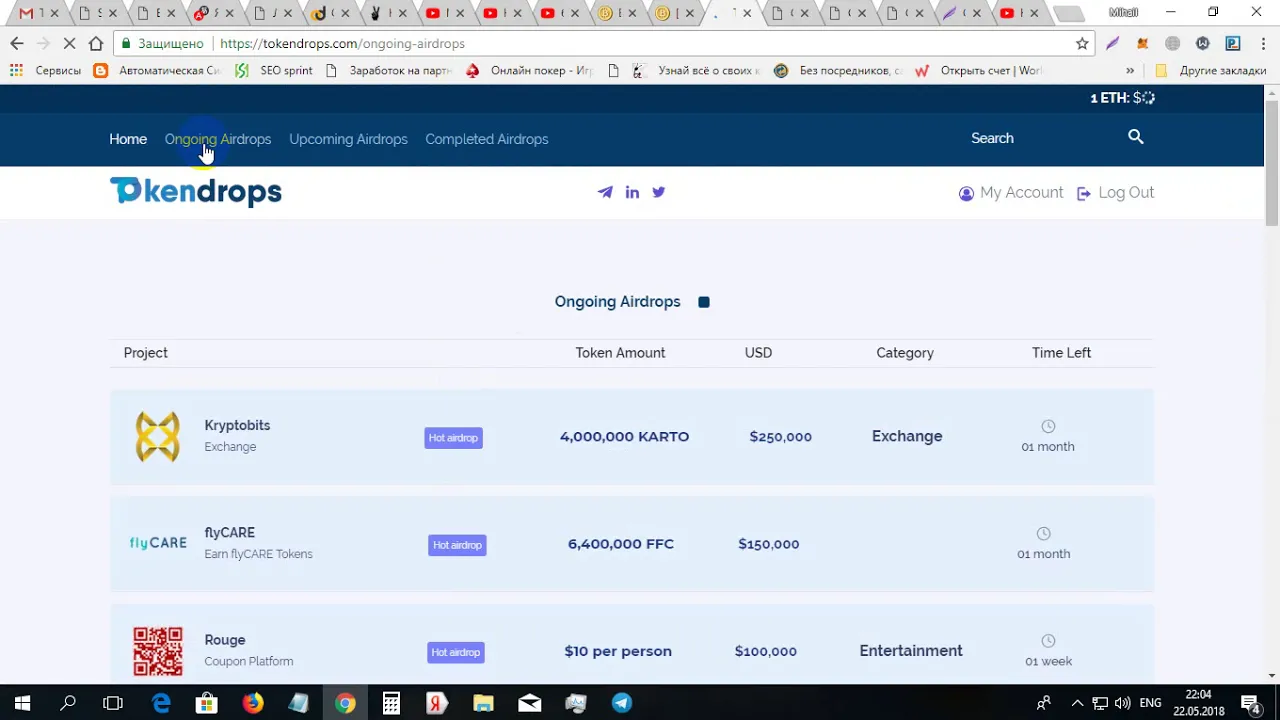
Task: Click the Token Amount column header
Action: pos(620,353)
